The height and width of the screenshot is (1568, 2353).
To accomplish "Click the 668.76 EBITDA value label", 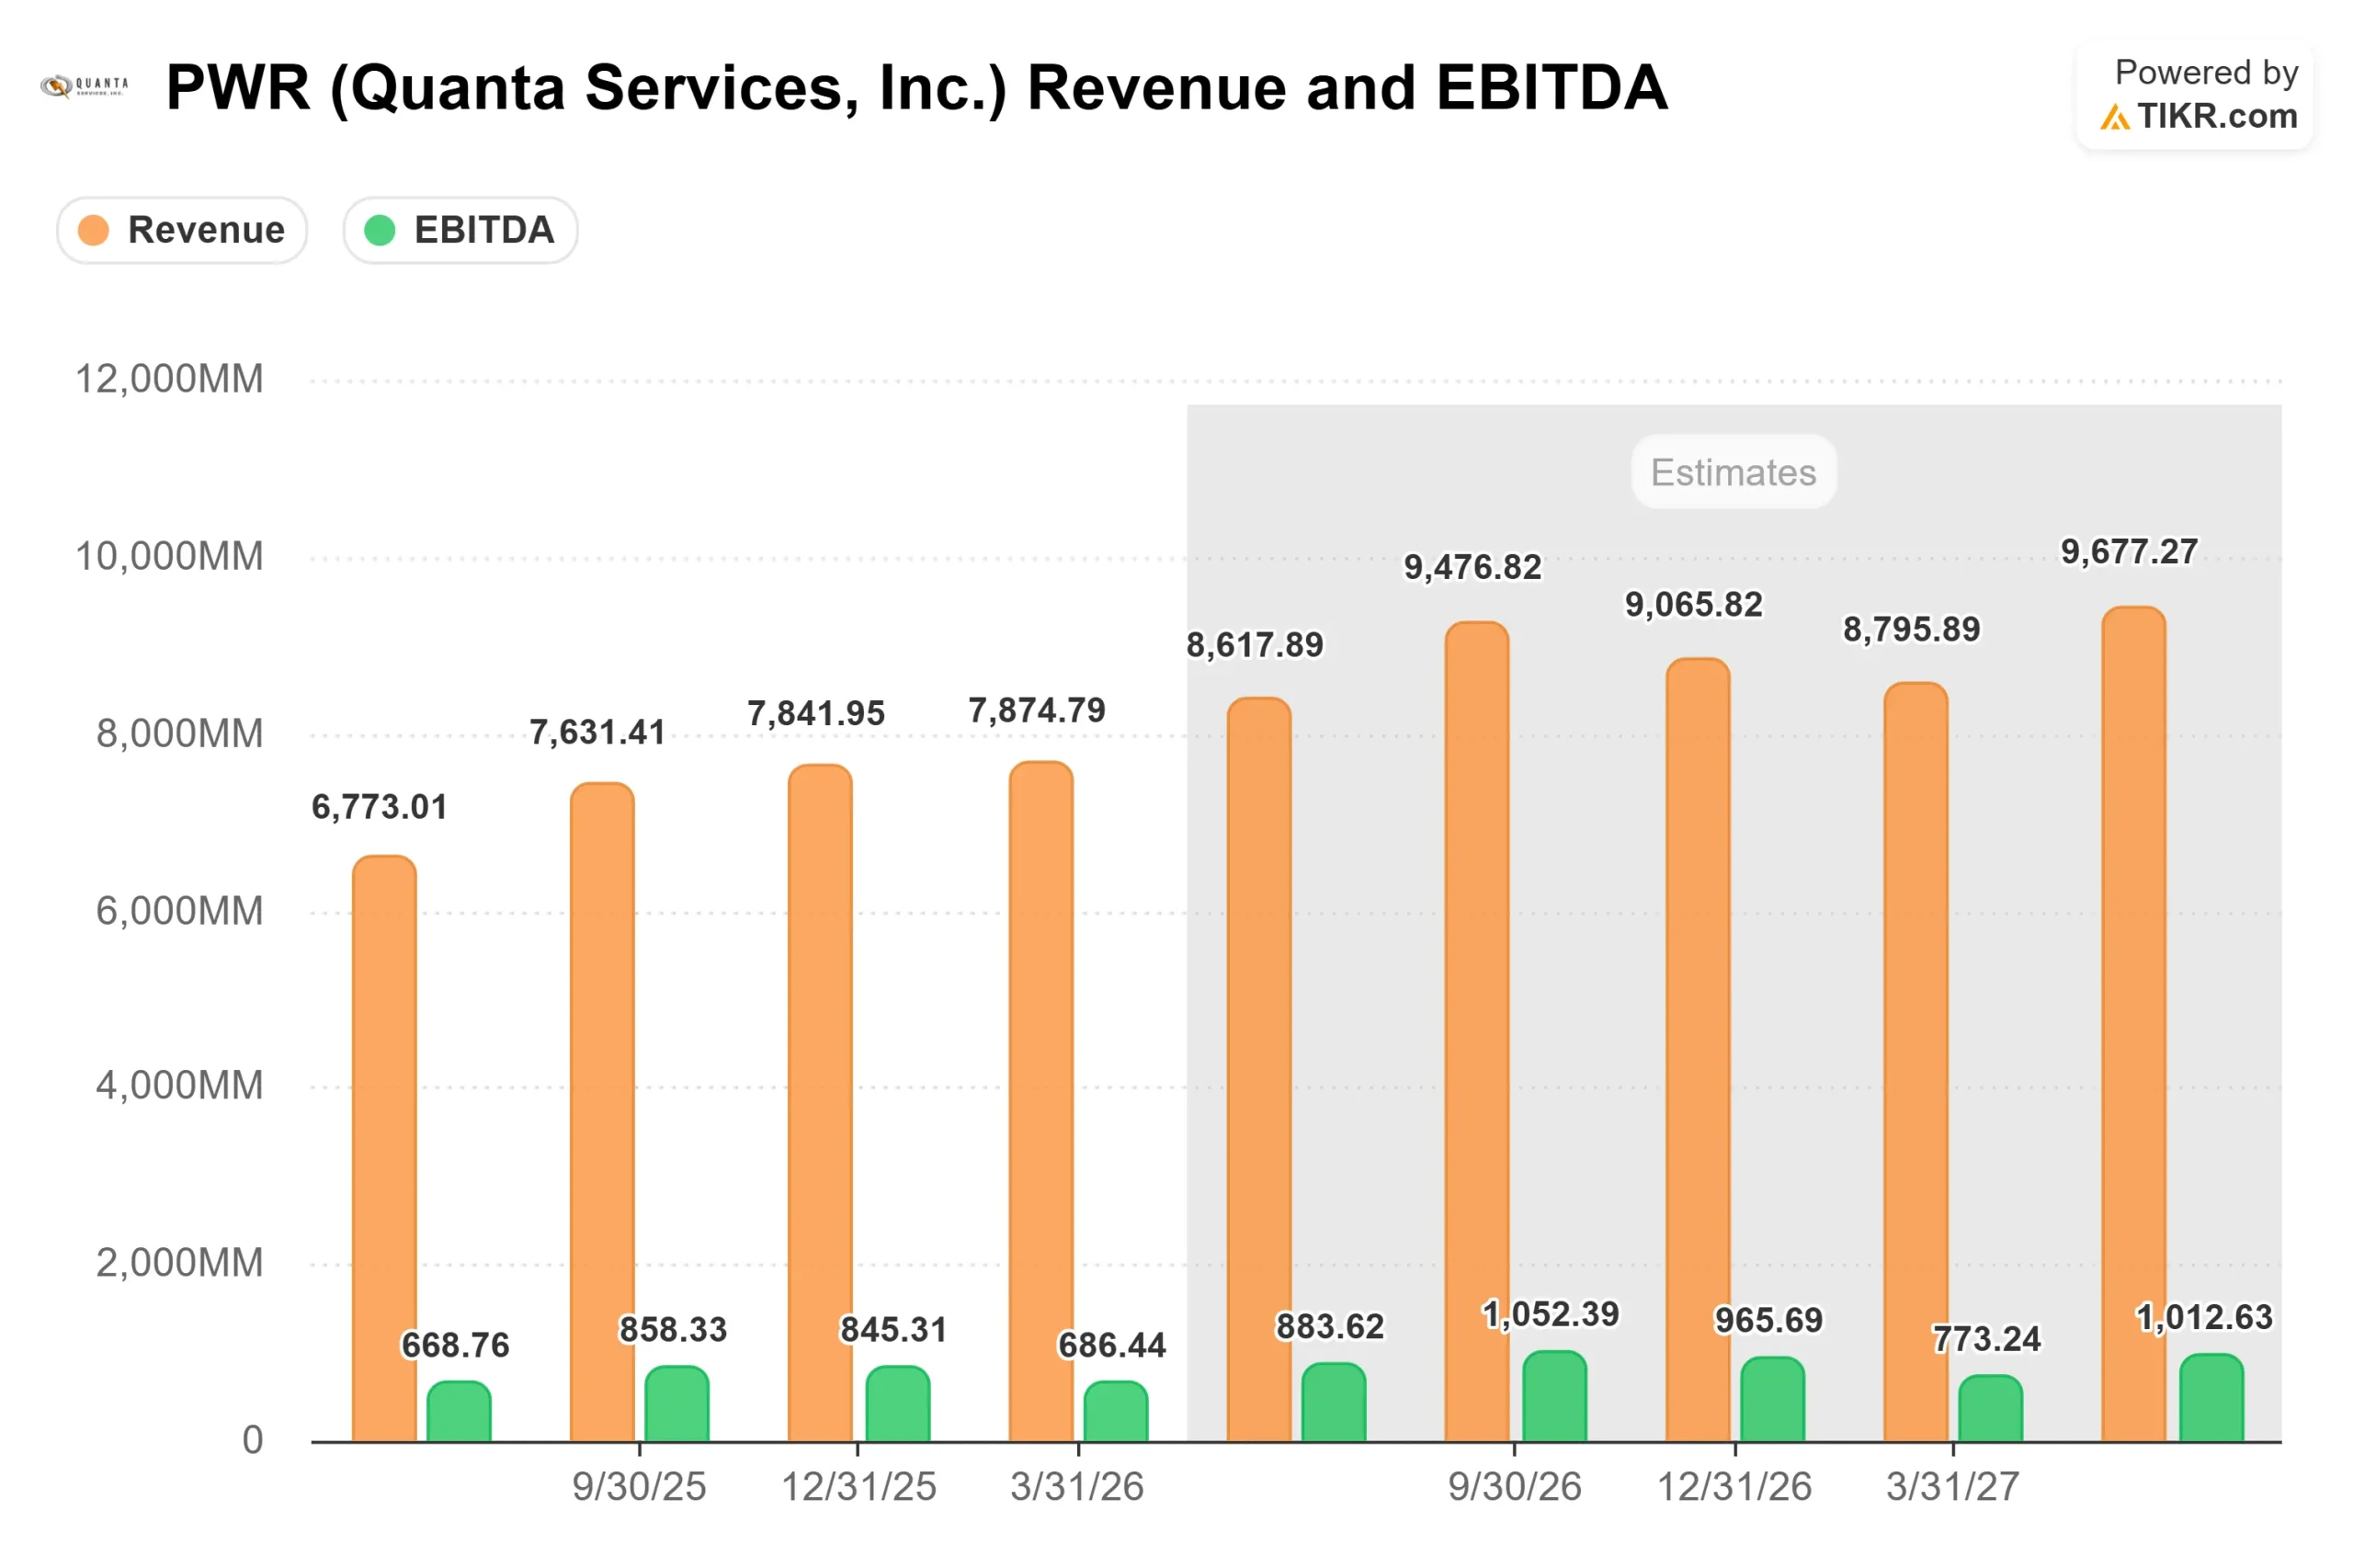I will click(x=456, y=1346).
